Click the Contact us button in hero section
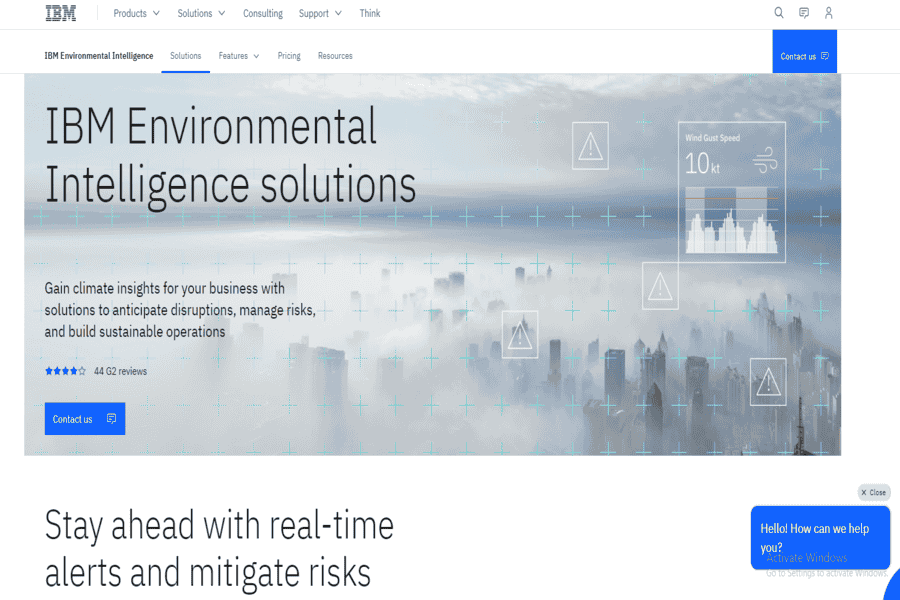Viewport: 900px width, 600px height. point(85,419)
